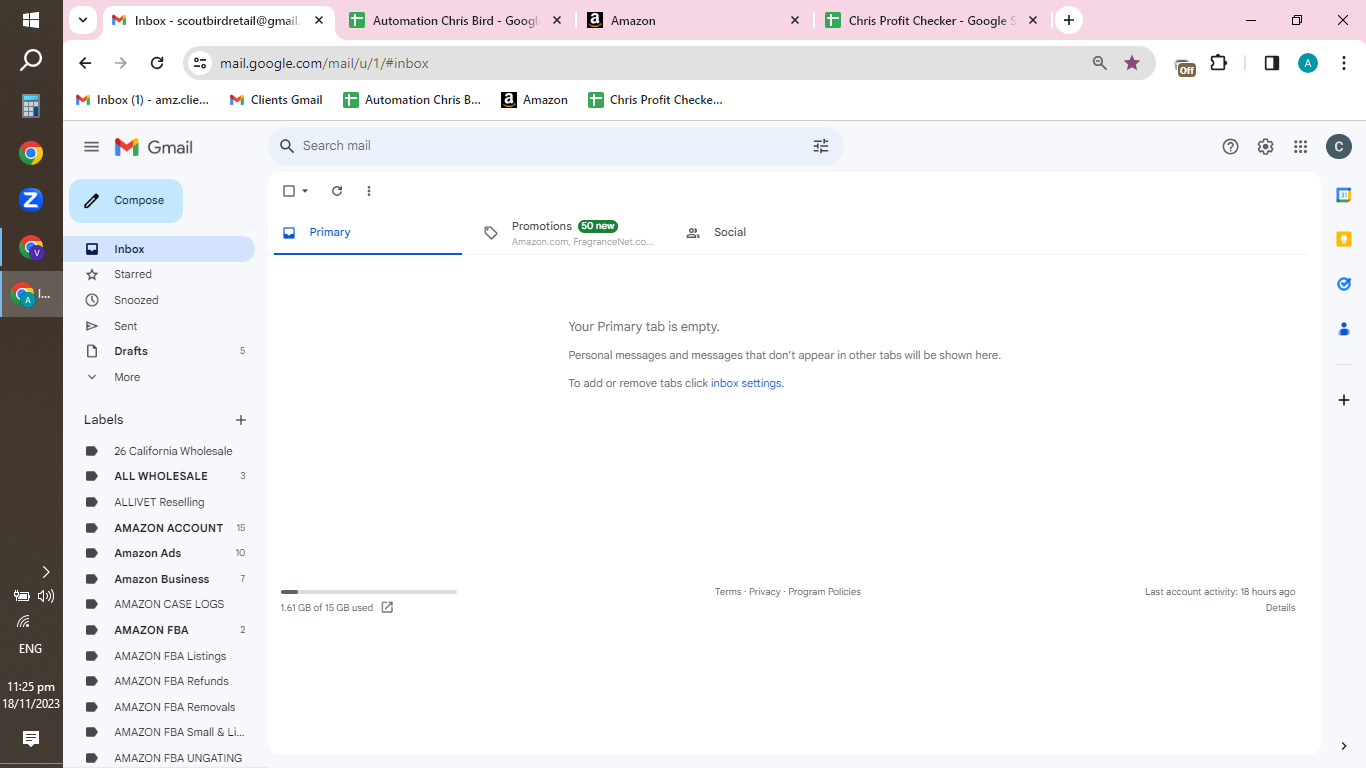The width and height of the screenshot is (1366, 768).
Task: Open Chrome extensions puzzle icon
Action: coord(1218,63)
